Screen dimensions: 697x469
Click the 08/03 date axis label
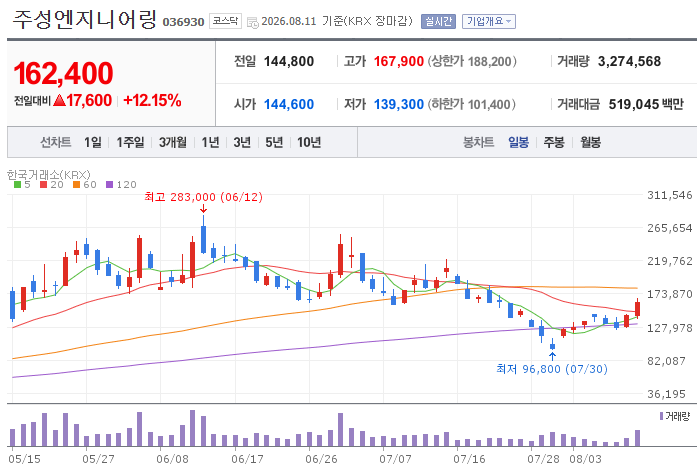pos(585,459)
